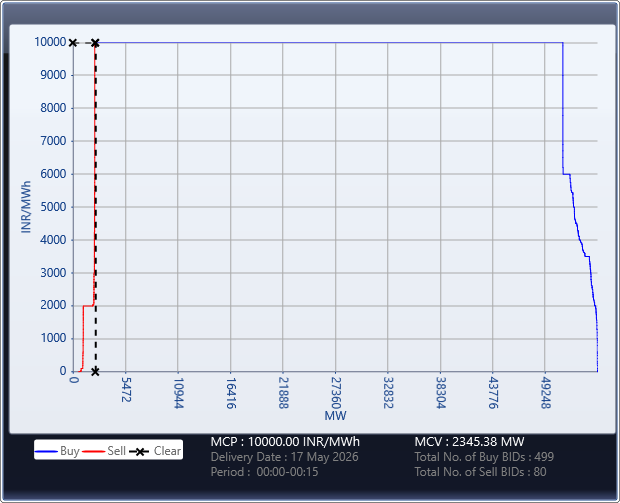620x503 pixels.
Task: Click the 38304 x-axis label
Action: (x=440, y=393)
